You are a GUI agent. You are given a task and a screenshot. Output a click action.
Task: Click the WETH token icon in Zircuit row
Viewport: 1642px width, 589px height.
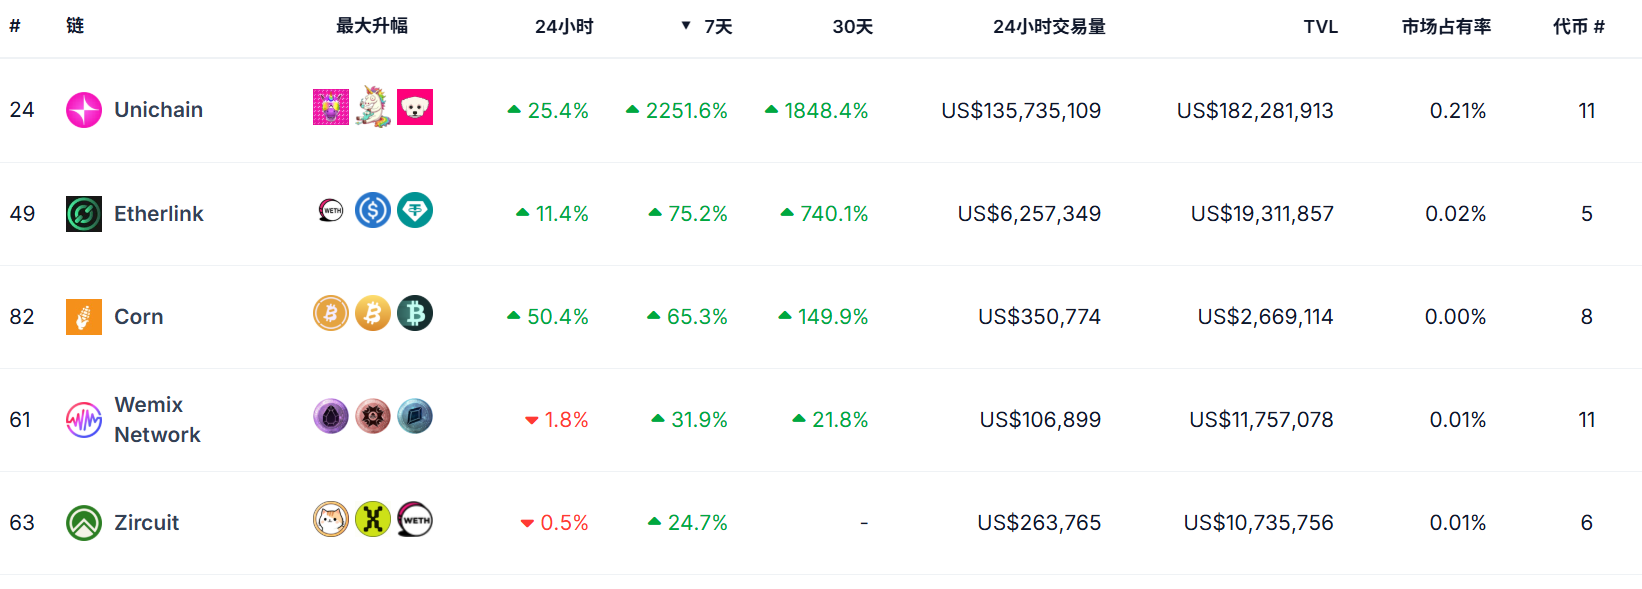tap(415, 520)
